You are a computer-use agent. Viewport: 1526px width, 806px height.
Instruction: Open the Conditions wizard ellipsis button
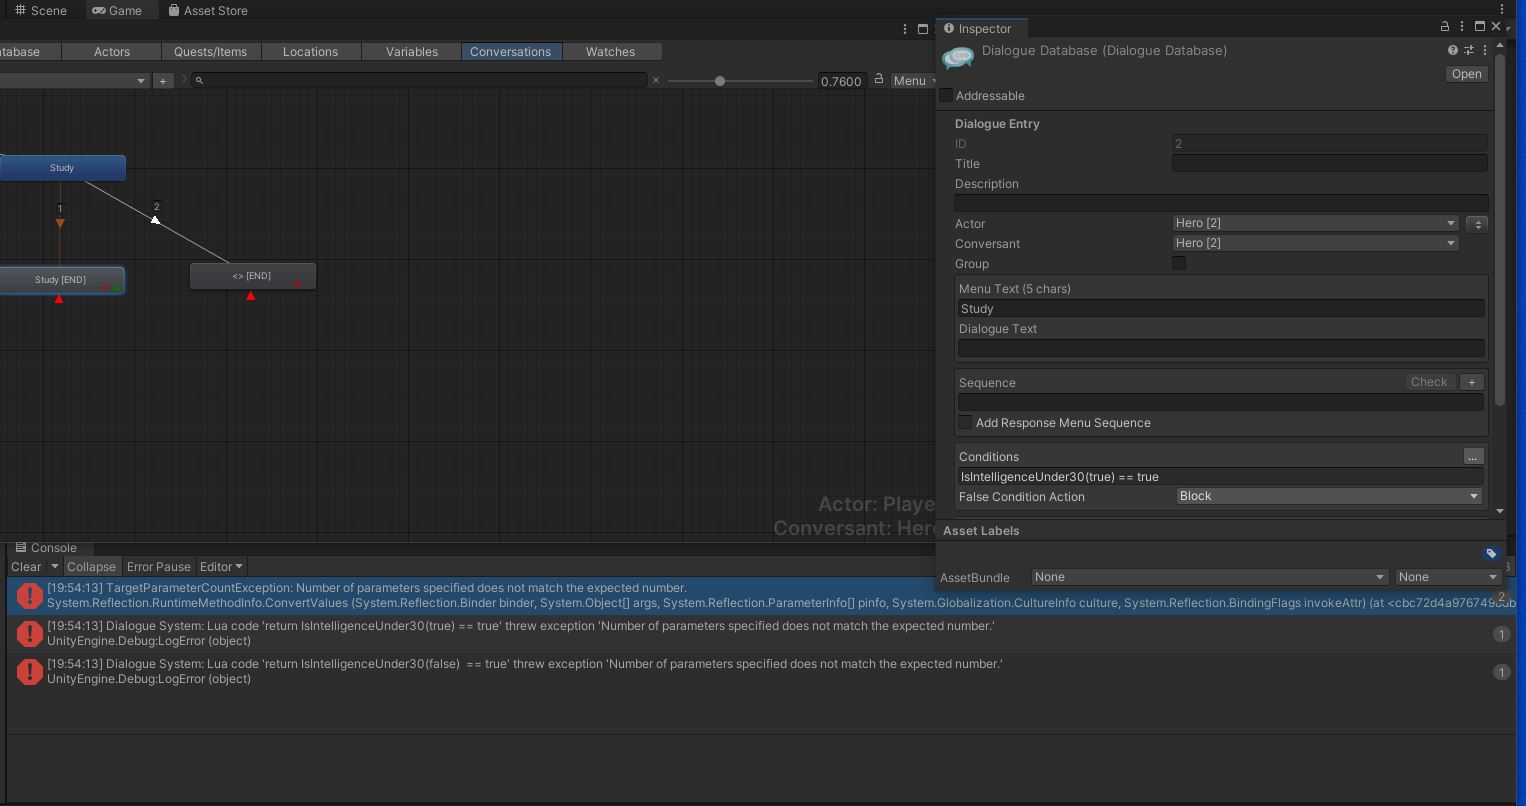point(1472,456)
